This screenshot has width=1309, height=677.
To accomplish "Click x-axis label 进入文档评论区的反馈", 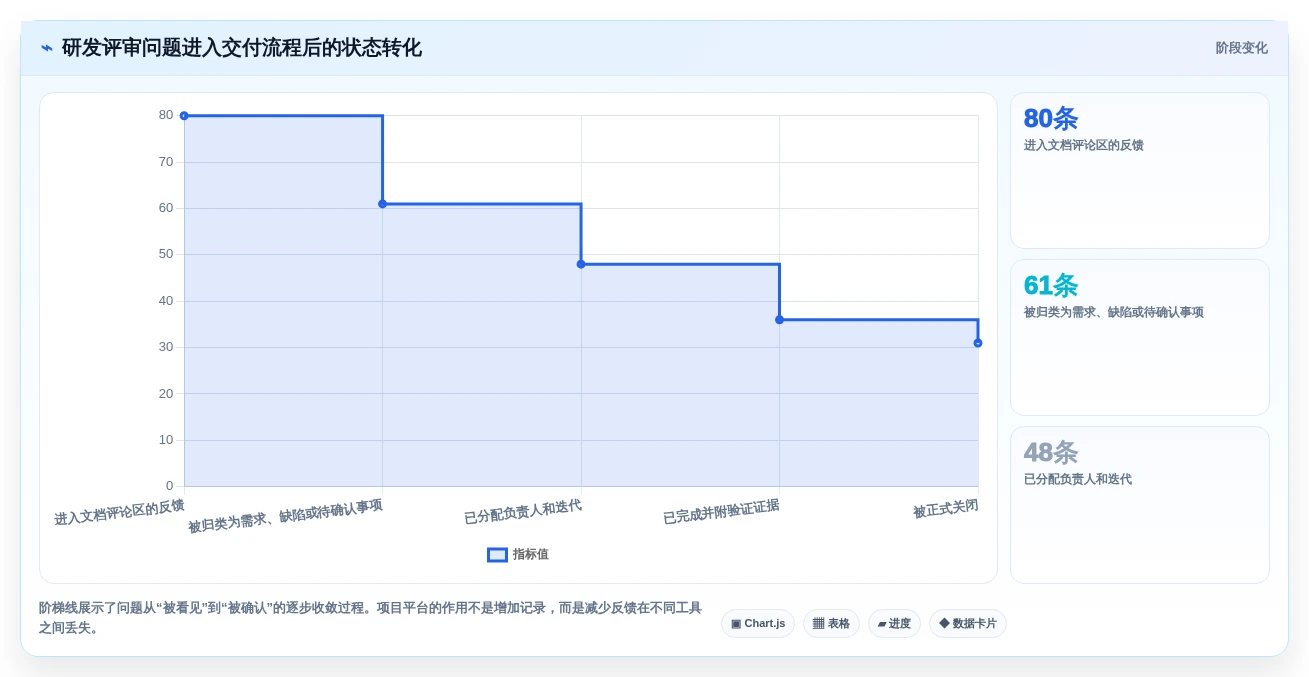I will (119, 512).
